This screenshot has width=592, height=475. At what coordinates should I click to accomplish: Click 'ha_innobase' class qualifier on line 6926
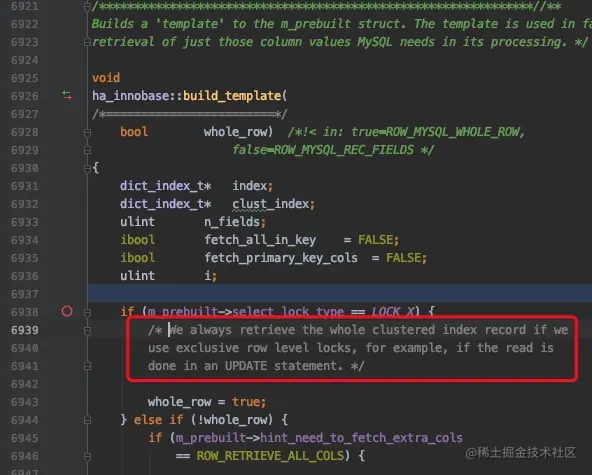click(x=131, y=96)
